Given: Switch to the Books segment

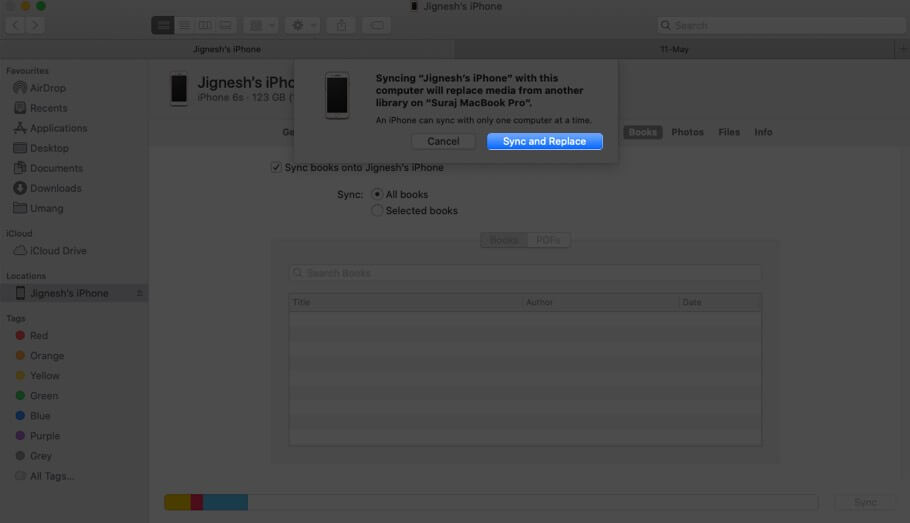Looking at the screenshot, I should 504,240.
